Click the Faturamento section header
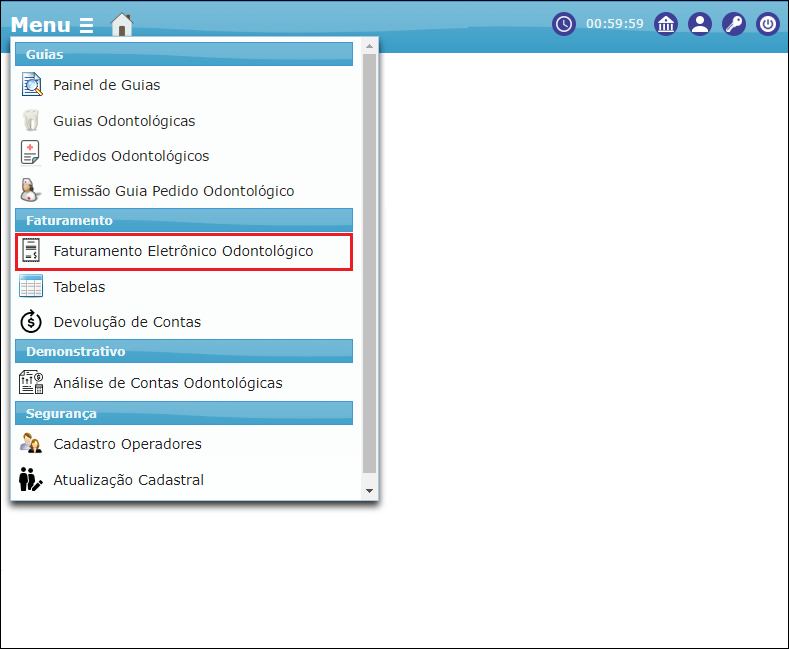Image resolution: width=789 pixels, height=649 pixels. pyautogui.click(x=184, y=220)
